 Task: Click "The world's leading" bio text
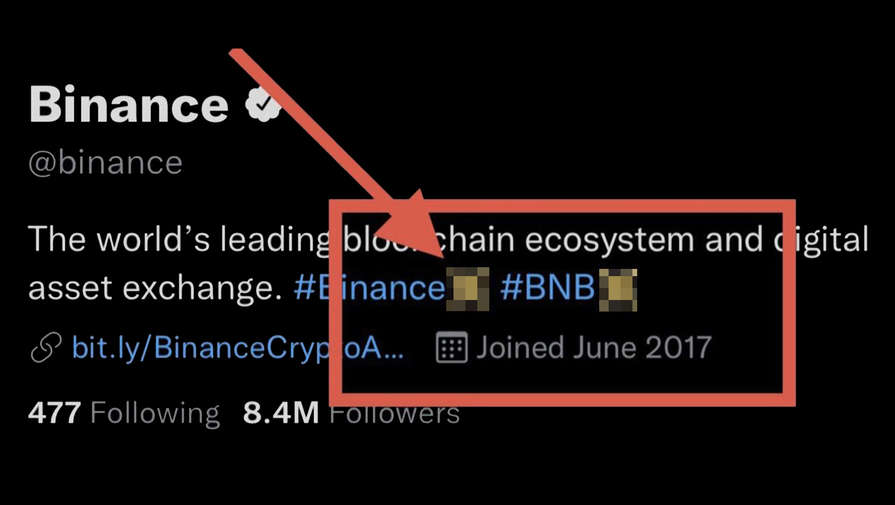179,240
